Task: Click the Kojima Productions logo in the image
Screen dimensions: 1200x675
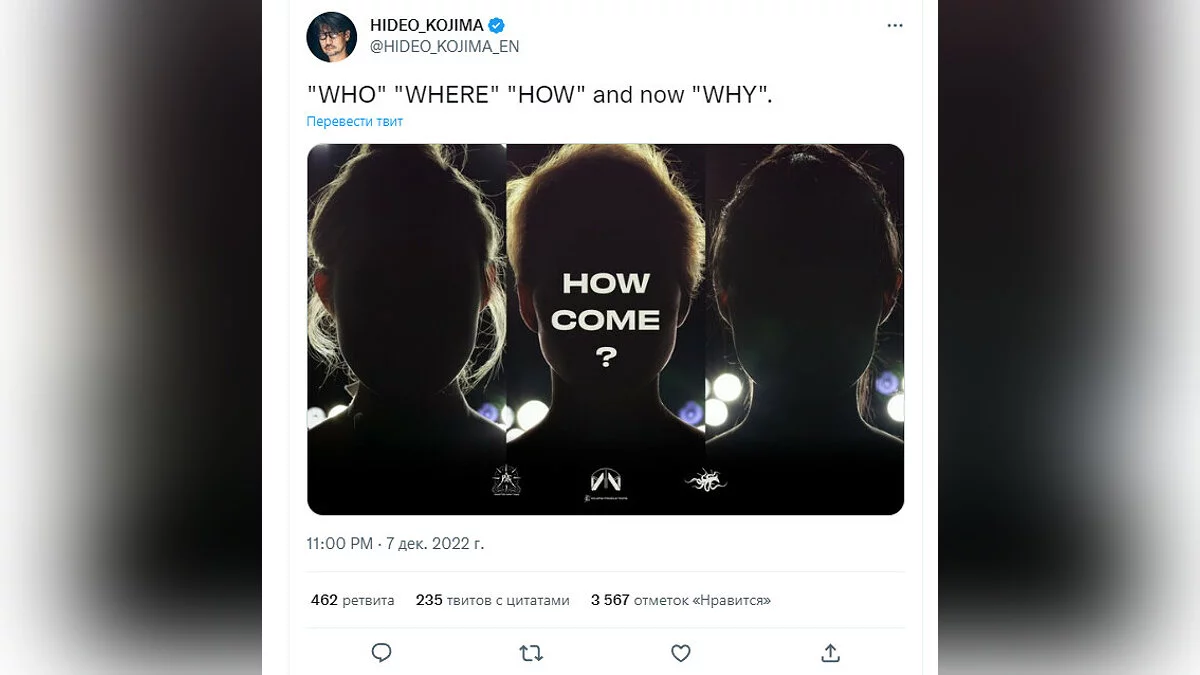Action: (606, 482)
